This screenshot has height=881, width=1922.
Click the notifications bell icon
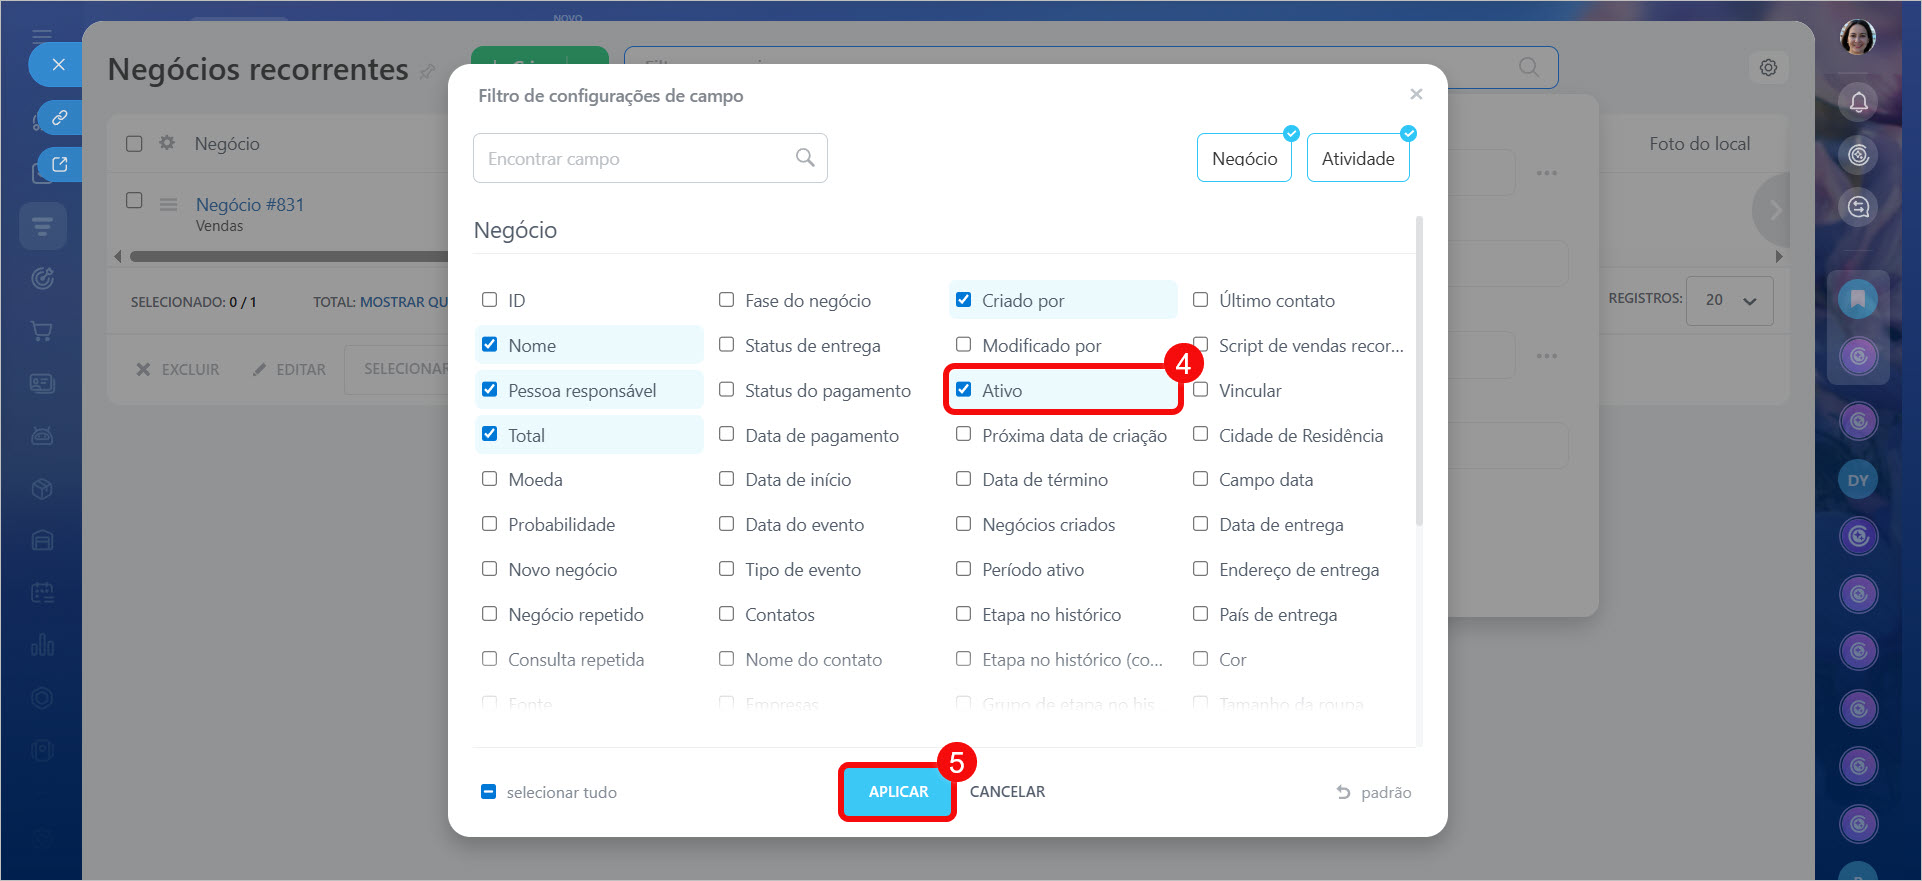[x=1858, y=102]
